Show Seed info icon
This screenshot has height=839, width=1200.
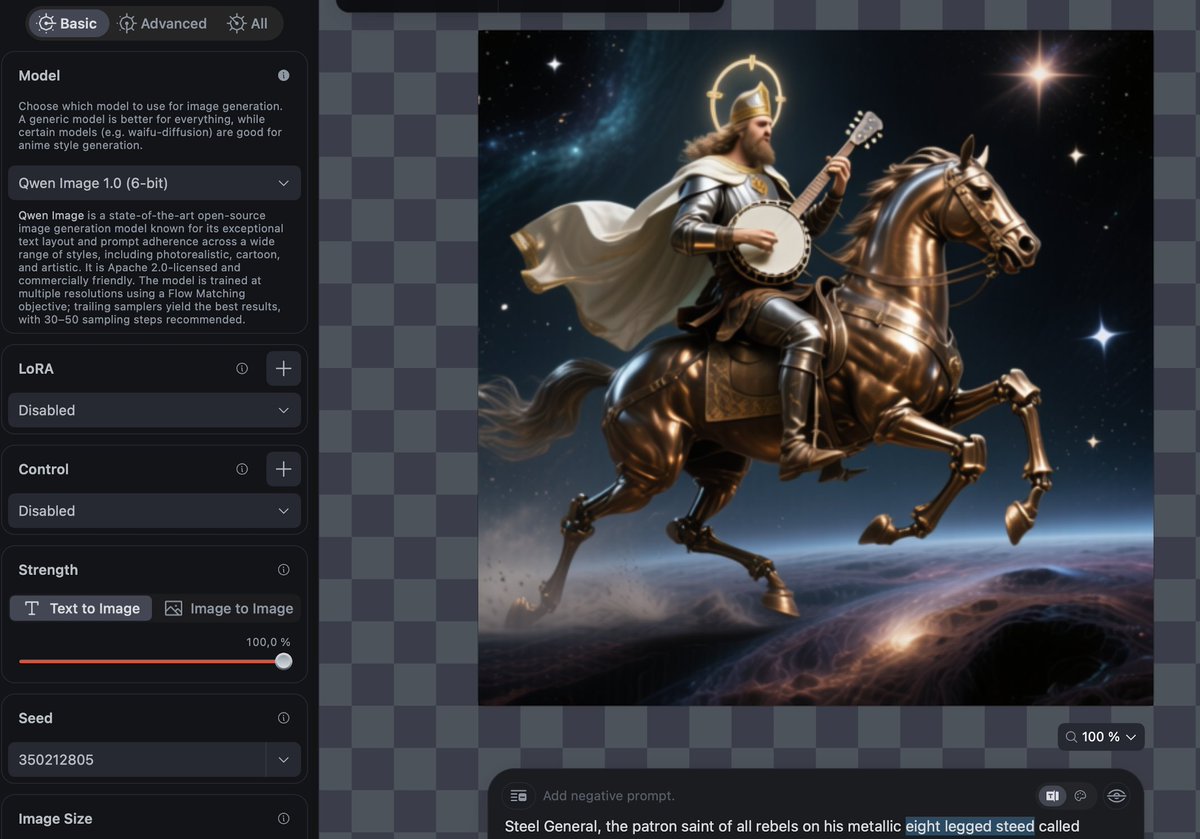click(283, 718)
